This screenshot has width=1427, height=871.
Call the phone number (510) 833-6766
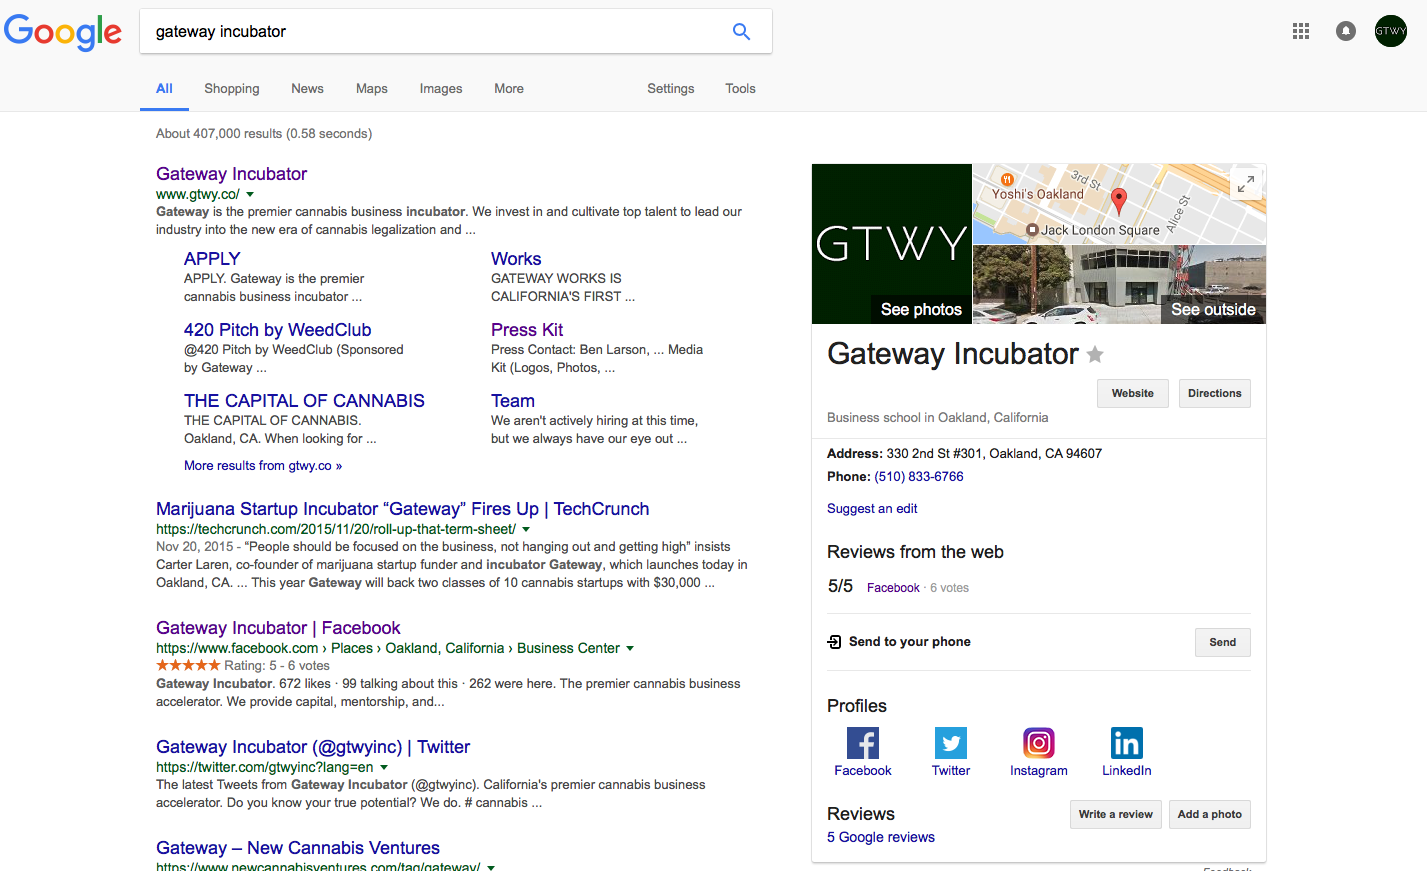click(919, 477)
